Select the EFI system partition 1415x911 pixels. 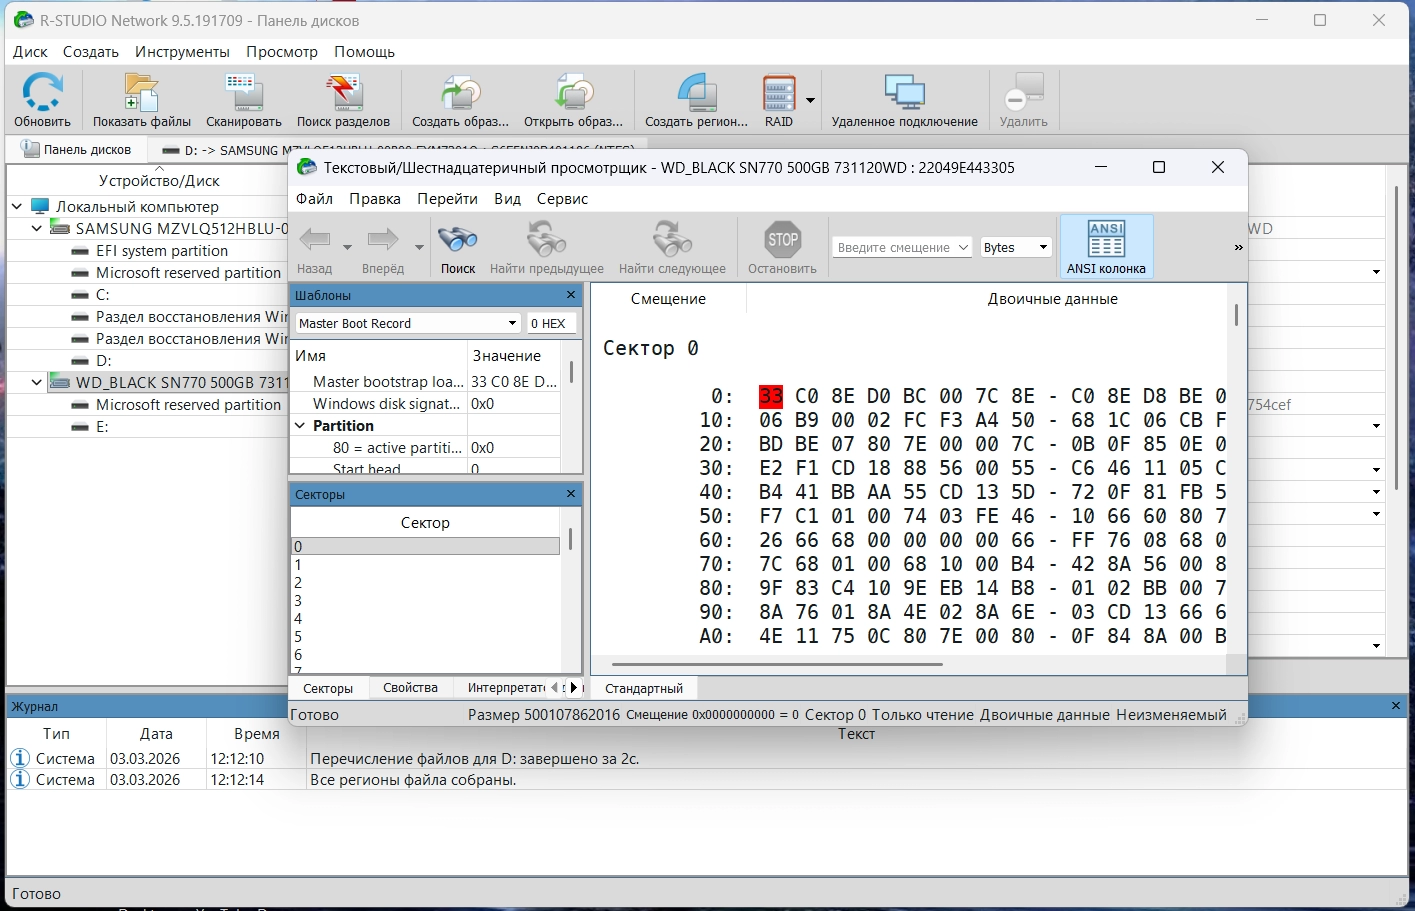click(x=162, y=251)
